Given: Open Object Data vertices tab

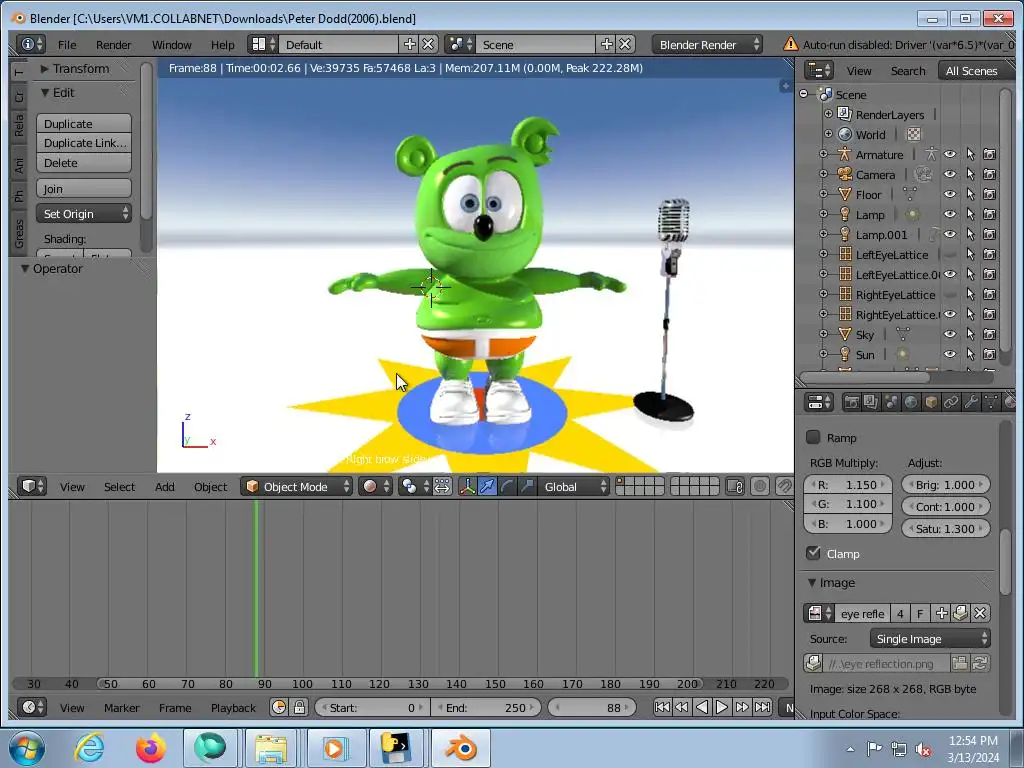Looking at the screenshot, I should pyautogui.click(x=991, y=402).
